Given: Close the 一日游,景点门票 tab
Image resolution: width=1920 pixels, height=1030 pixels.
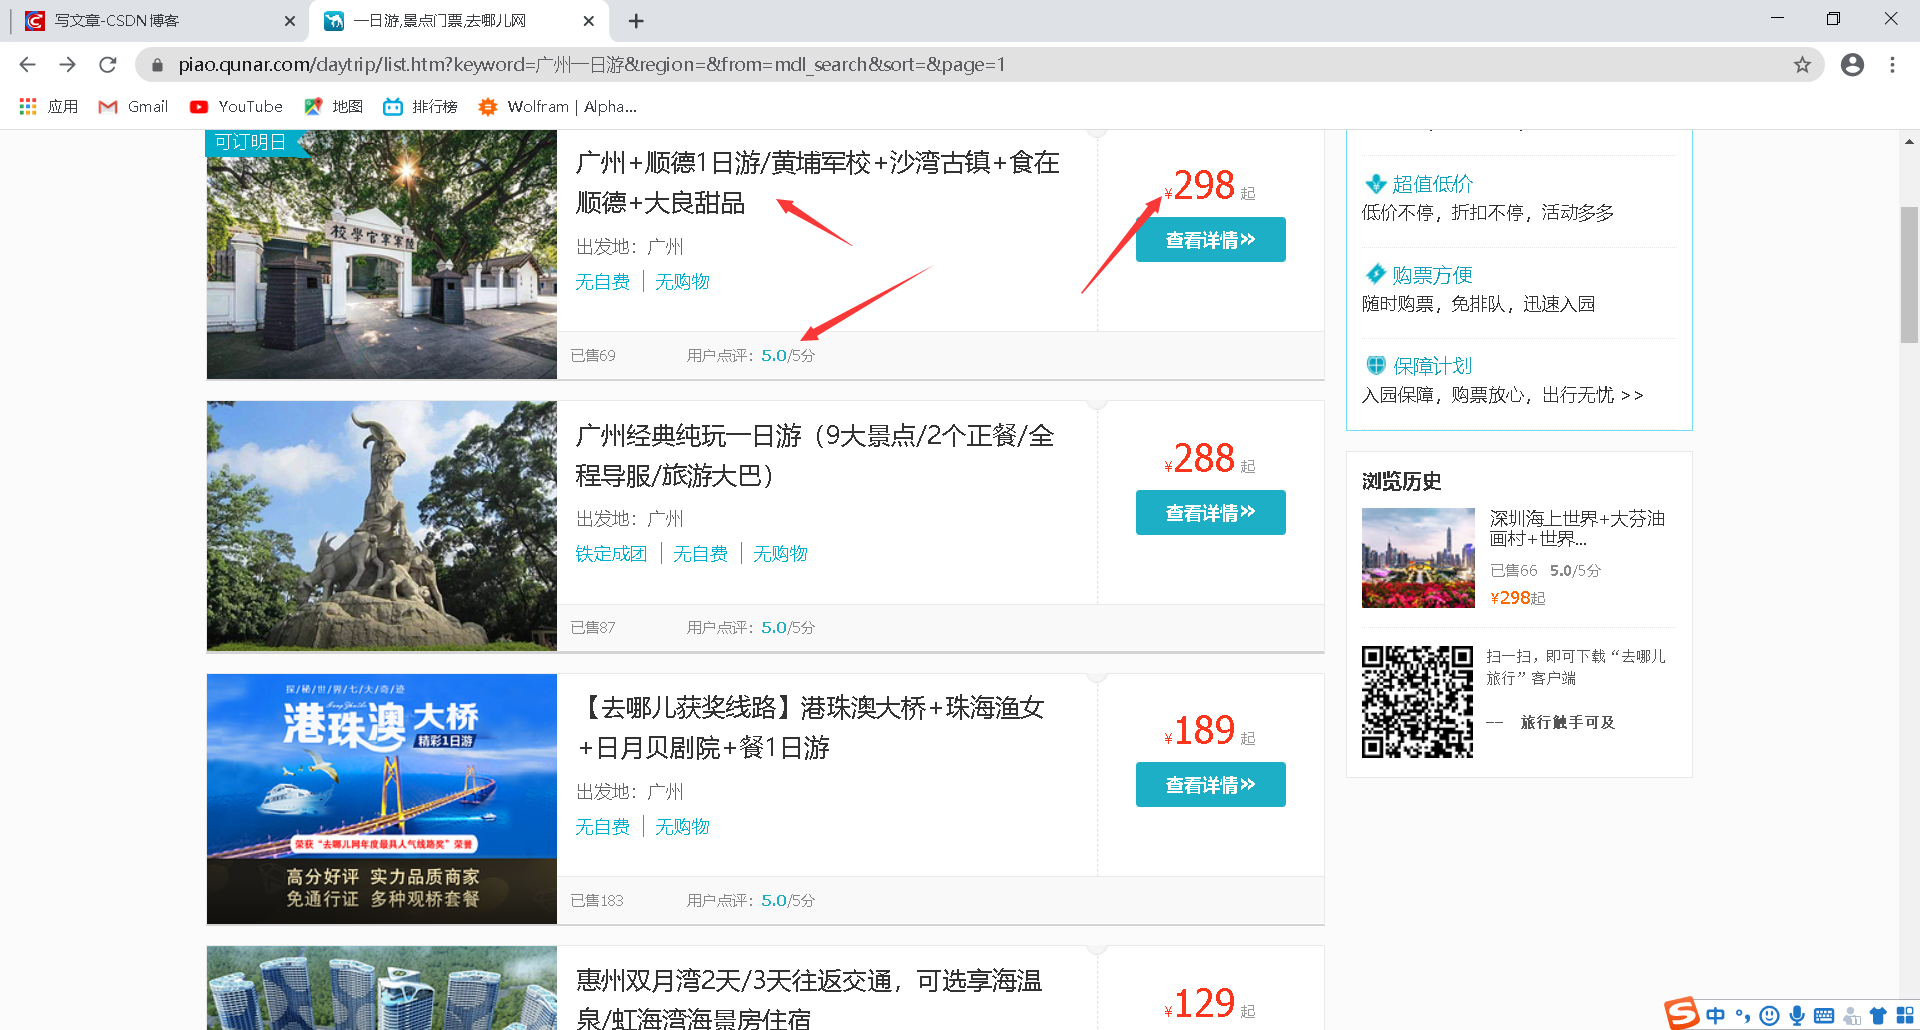Looking at the screenshot, I should (x=588, y=21).
